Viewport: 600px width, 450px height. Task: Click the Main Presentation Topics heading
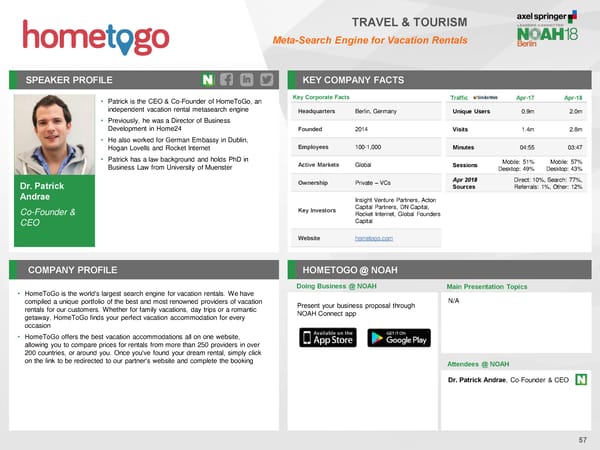point(487,287)
